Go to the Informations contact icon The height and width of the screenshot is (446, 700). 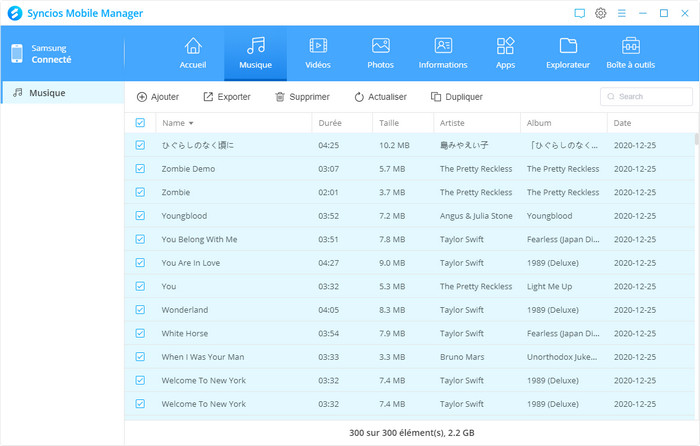tap(443, 52)
